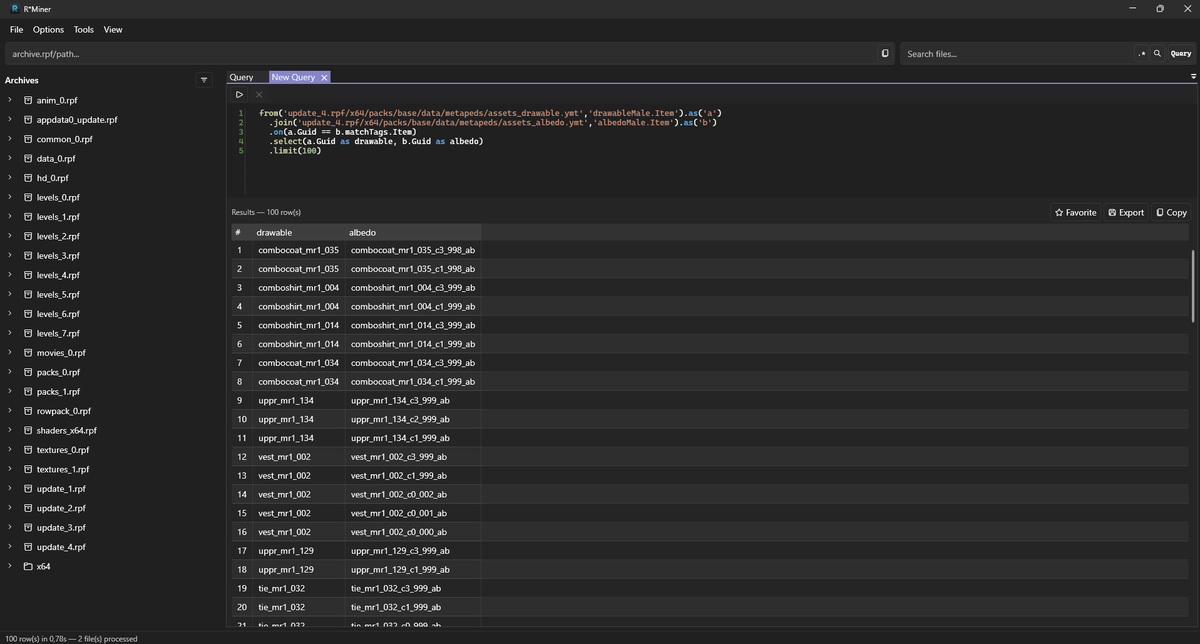
Task: Click the folder icon for x64
Action: pos(28,566)
